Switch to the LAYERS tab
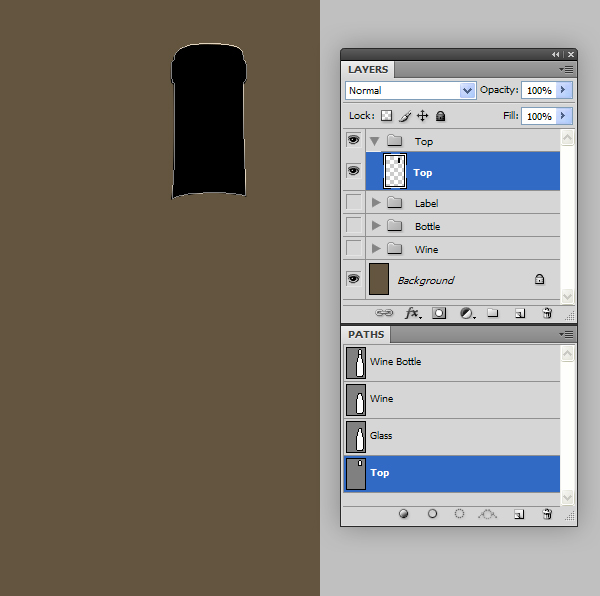 click(368, 70)
